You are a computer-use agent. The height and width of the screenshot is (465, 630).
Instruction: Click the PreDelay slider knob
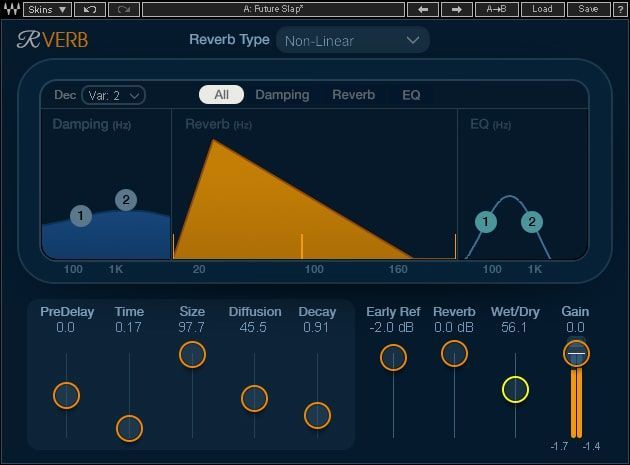click(x=66, y=395)
